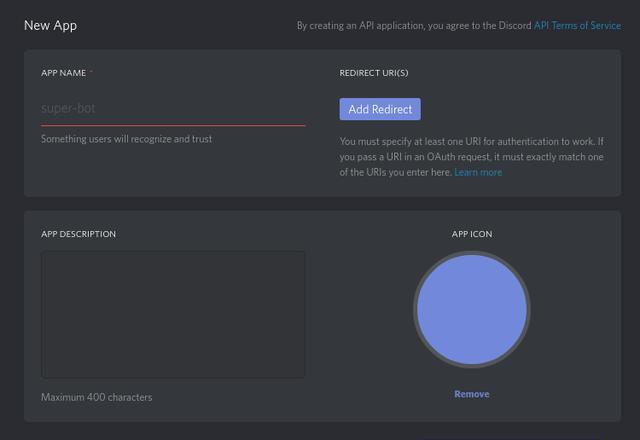This screenshot has width=640, height=440.
Task: Click the redirect URI explanation paragraph
Action: click(x=471, y=157)
